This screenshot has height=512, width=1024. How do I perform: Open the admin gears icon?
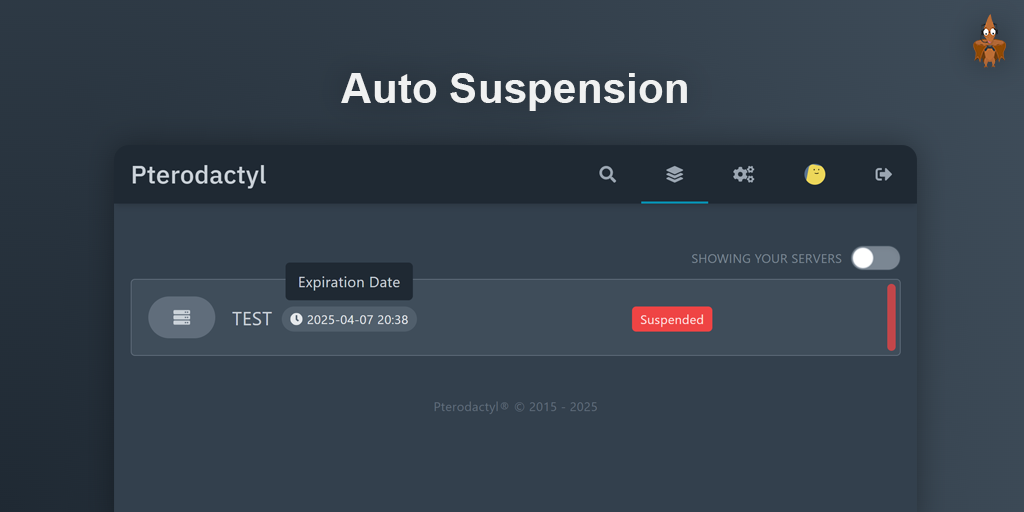[743, 174]
